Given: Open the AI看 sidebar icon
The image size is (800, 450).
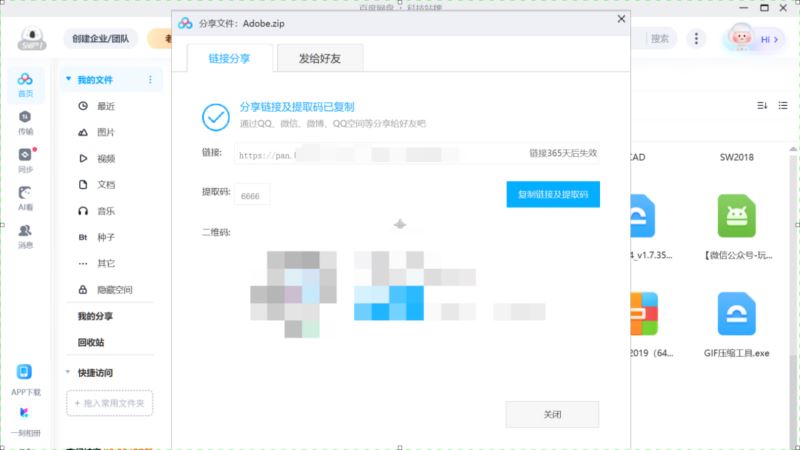Looking at the screenshot, I should [25, 198].
